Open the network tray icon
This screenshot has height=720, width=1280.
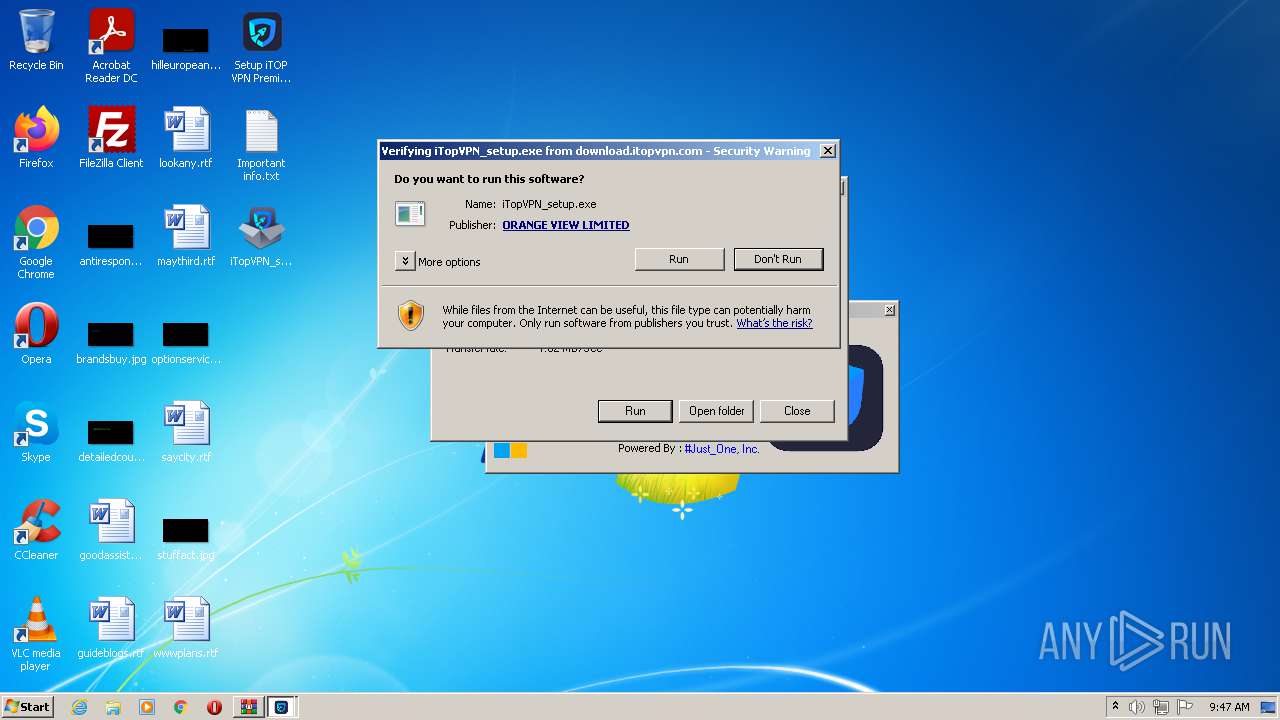pos(1161,707)
